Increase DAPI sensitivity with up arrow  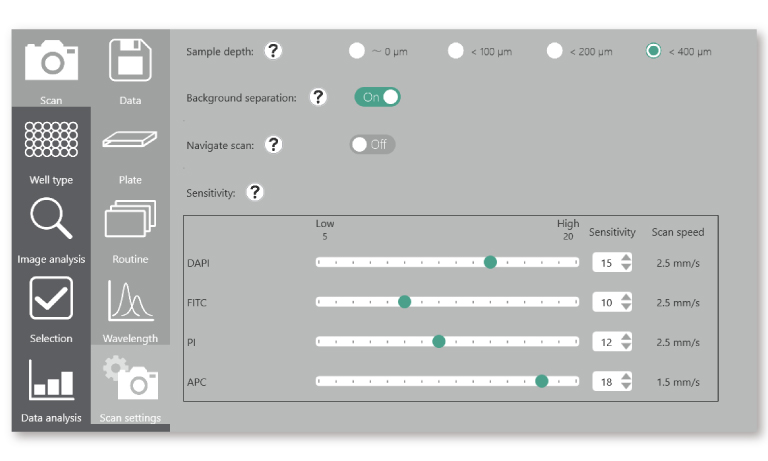[x=627, y=258]
